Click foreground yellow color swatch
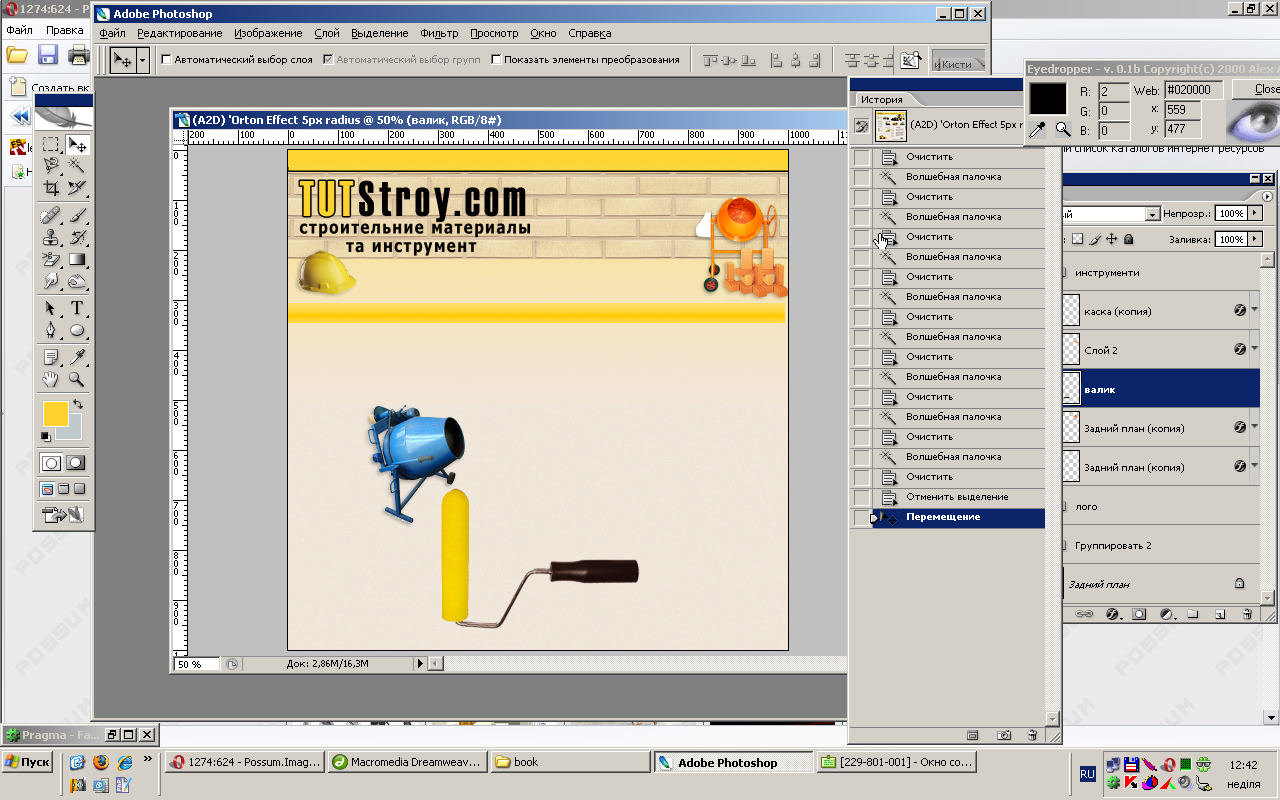Viewport: 1280px width, 800px height. (x=54, y=413)
